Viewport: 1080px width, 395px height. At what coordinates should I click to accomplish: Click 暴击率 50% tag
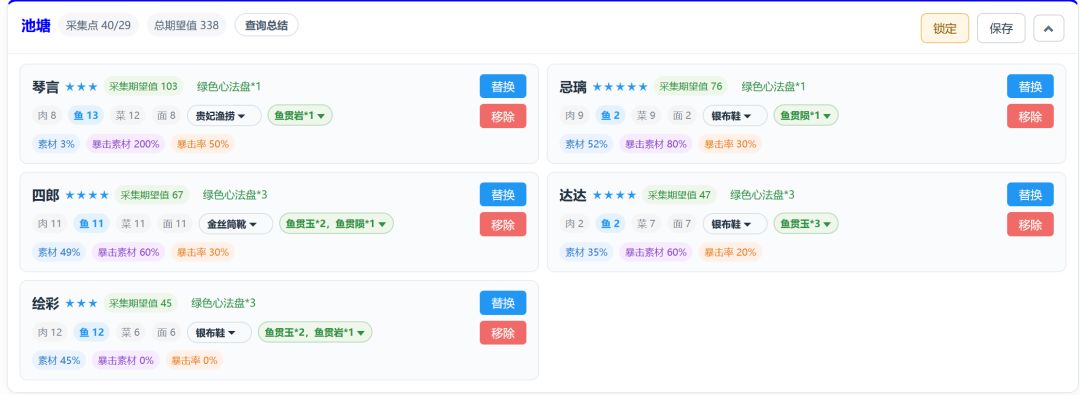pos(203,144)
